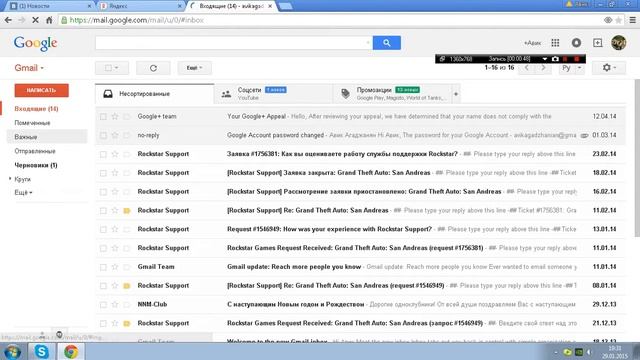Tick checkbox of 16.02.14 Rockstar Support email
The image size is (640, 360).
click(x=103, y=192)
